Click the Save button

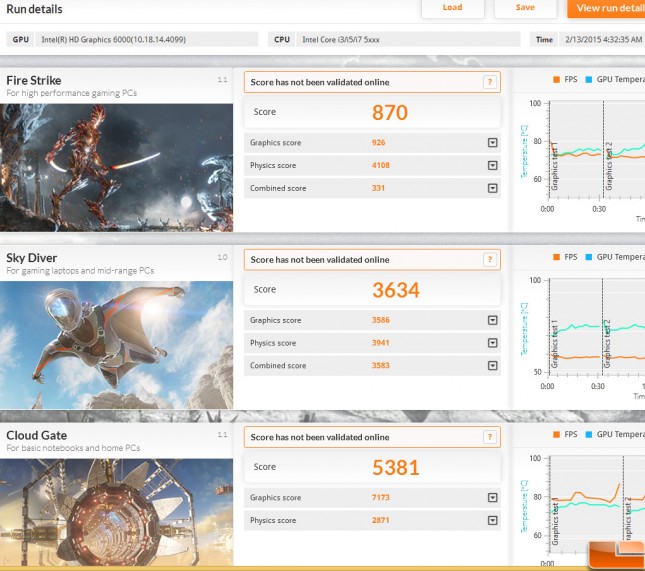click(525, 8)
